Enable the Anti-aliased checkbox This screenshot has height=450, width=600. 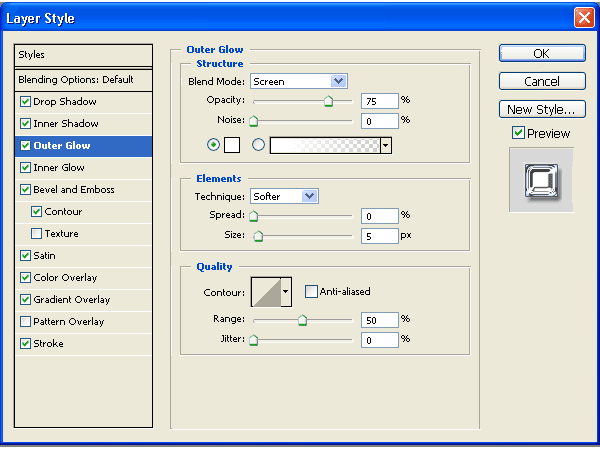311,292
